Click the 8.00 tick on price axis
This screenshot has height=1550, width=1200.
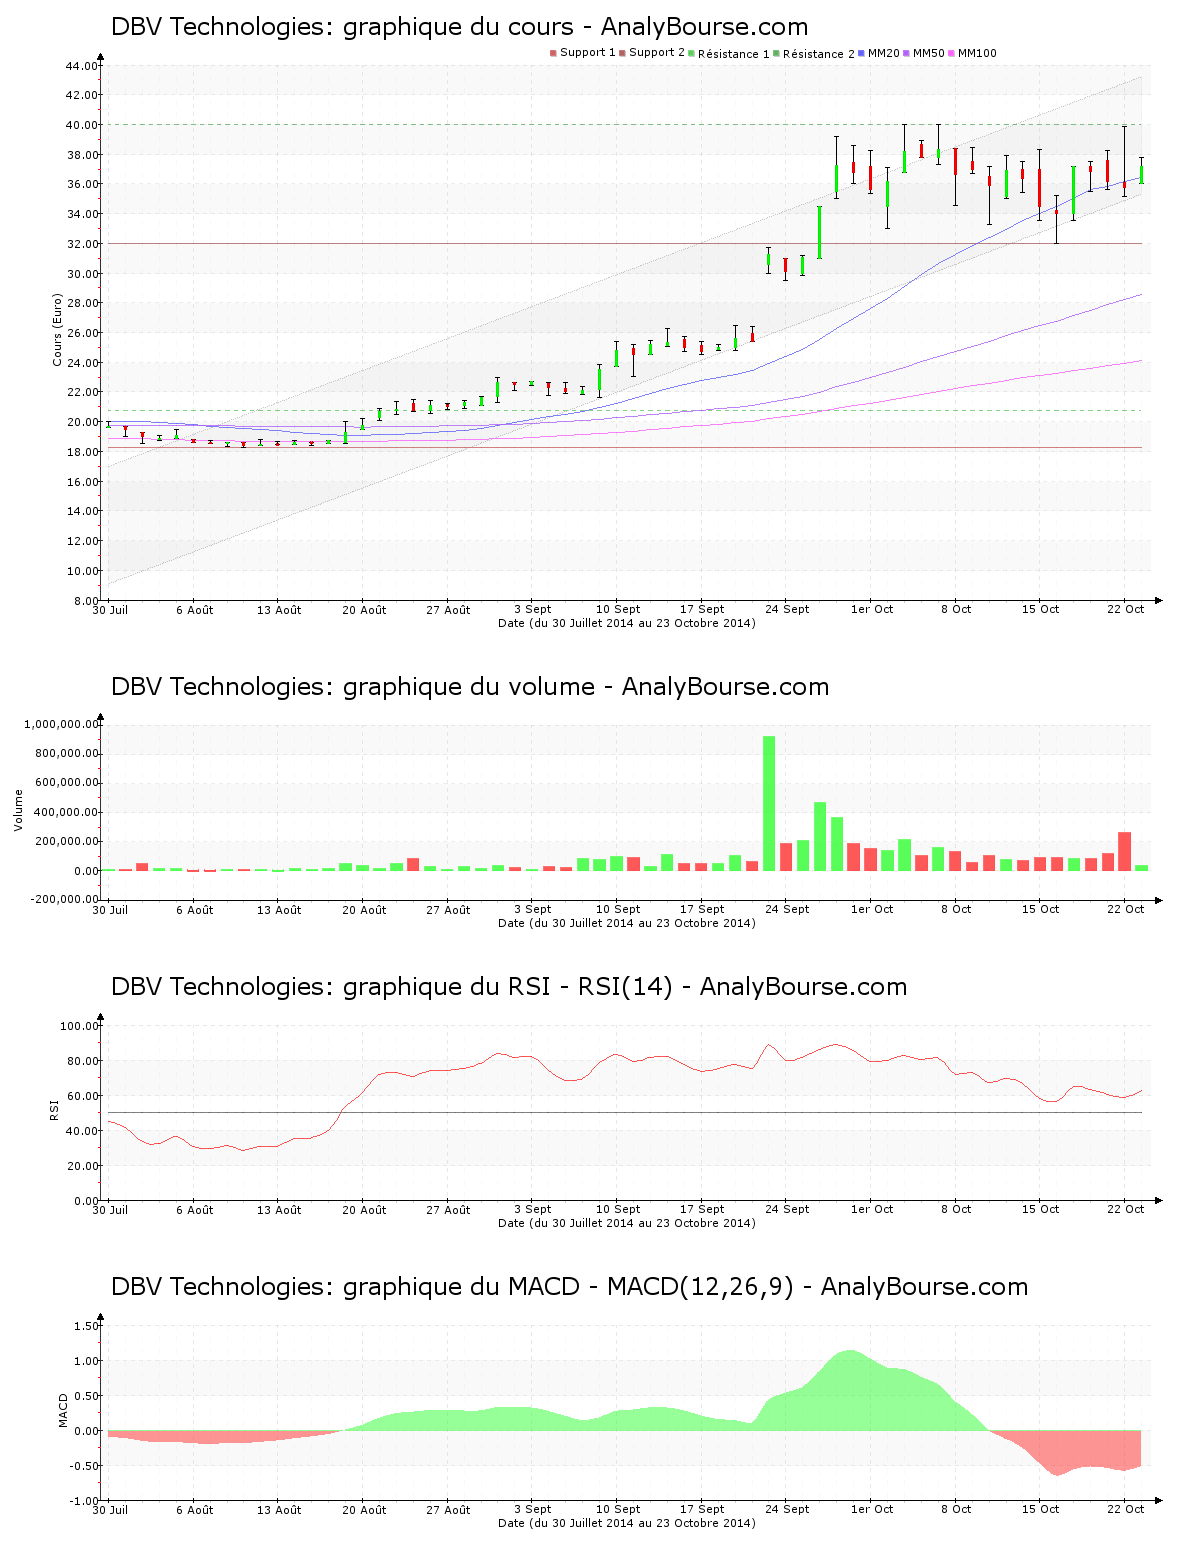tap(85, 601)
